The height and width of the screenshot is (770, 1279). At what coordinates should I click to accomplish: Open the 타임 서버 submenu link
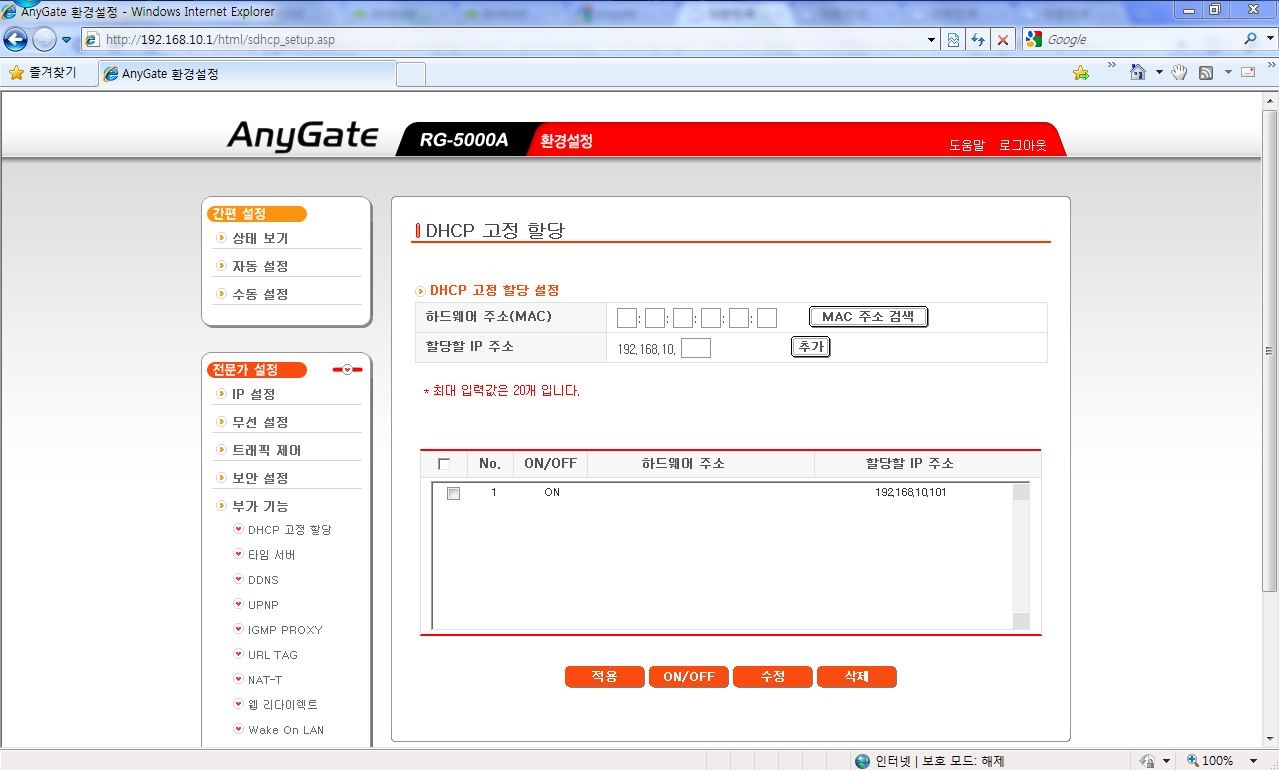[x=271, y=555]
